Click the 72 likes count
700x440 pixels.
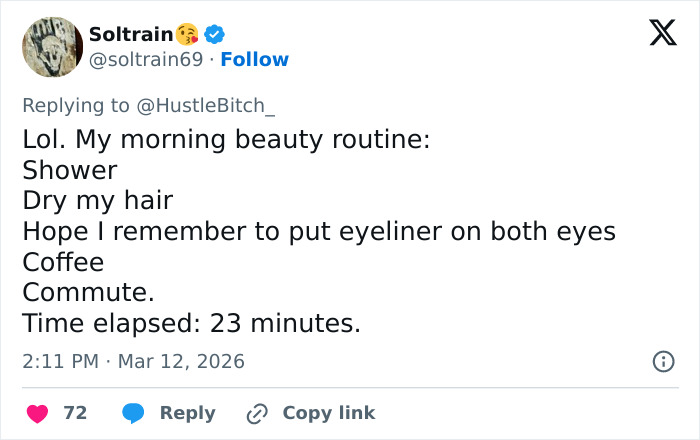click(x=75, y=413)
